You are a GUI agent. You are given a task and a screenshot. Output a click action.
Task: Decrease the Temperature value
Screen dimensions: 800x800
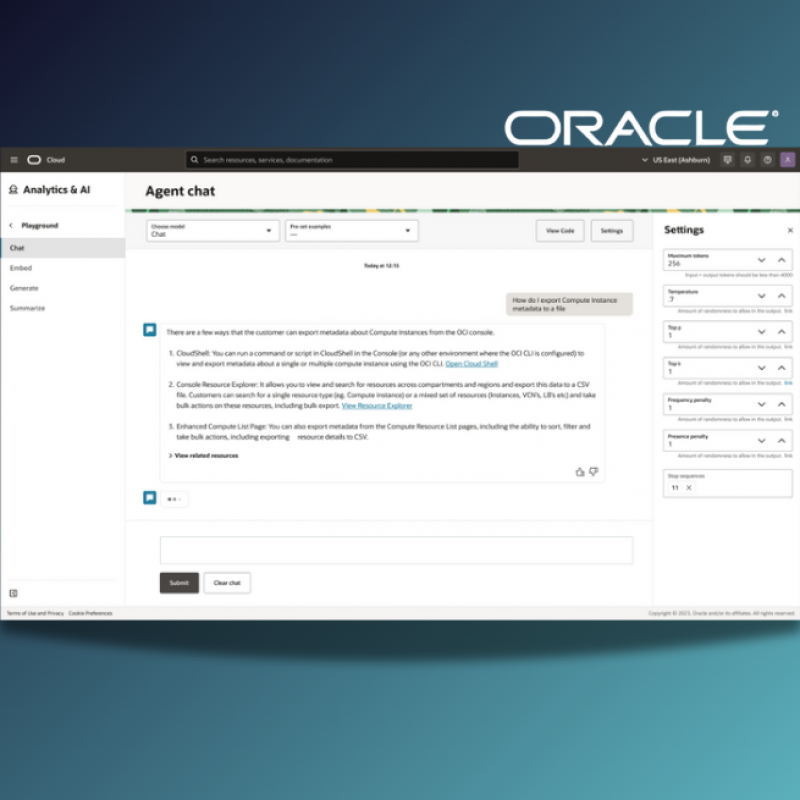point(761,296)
